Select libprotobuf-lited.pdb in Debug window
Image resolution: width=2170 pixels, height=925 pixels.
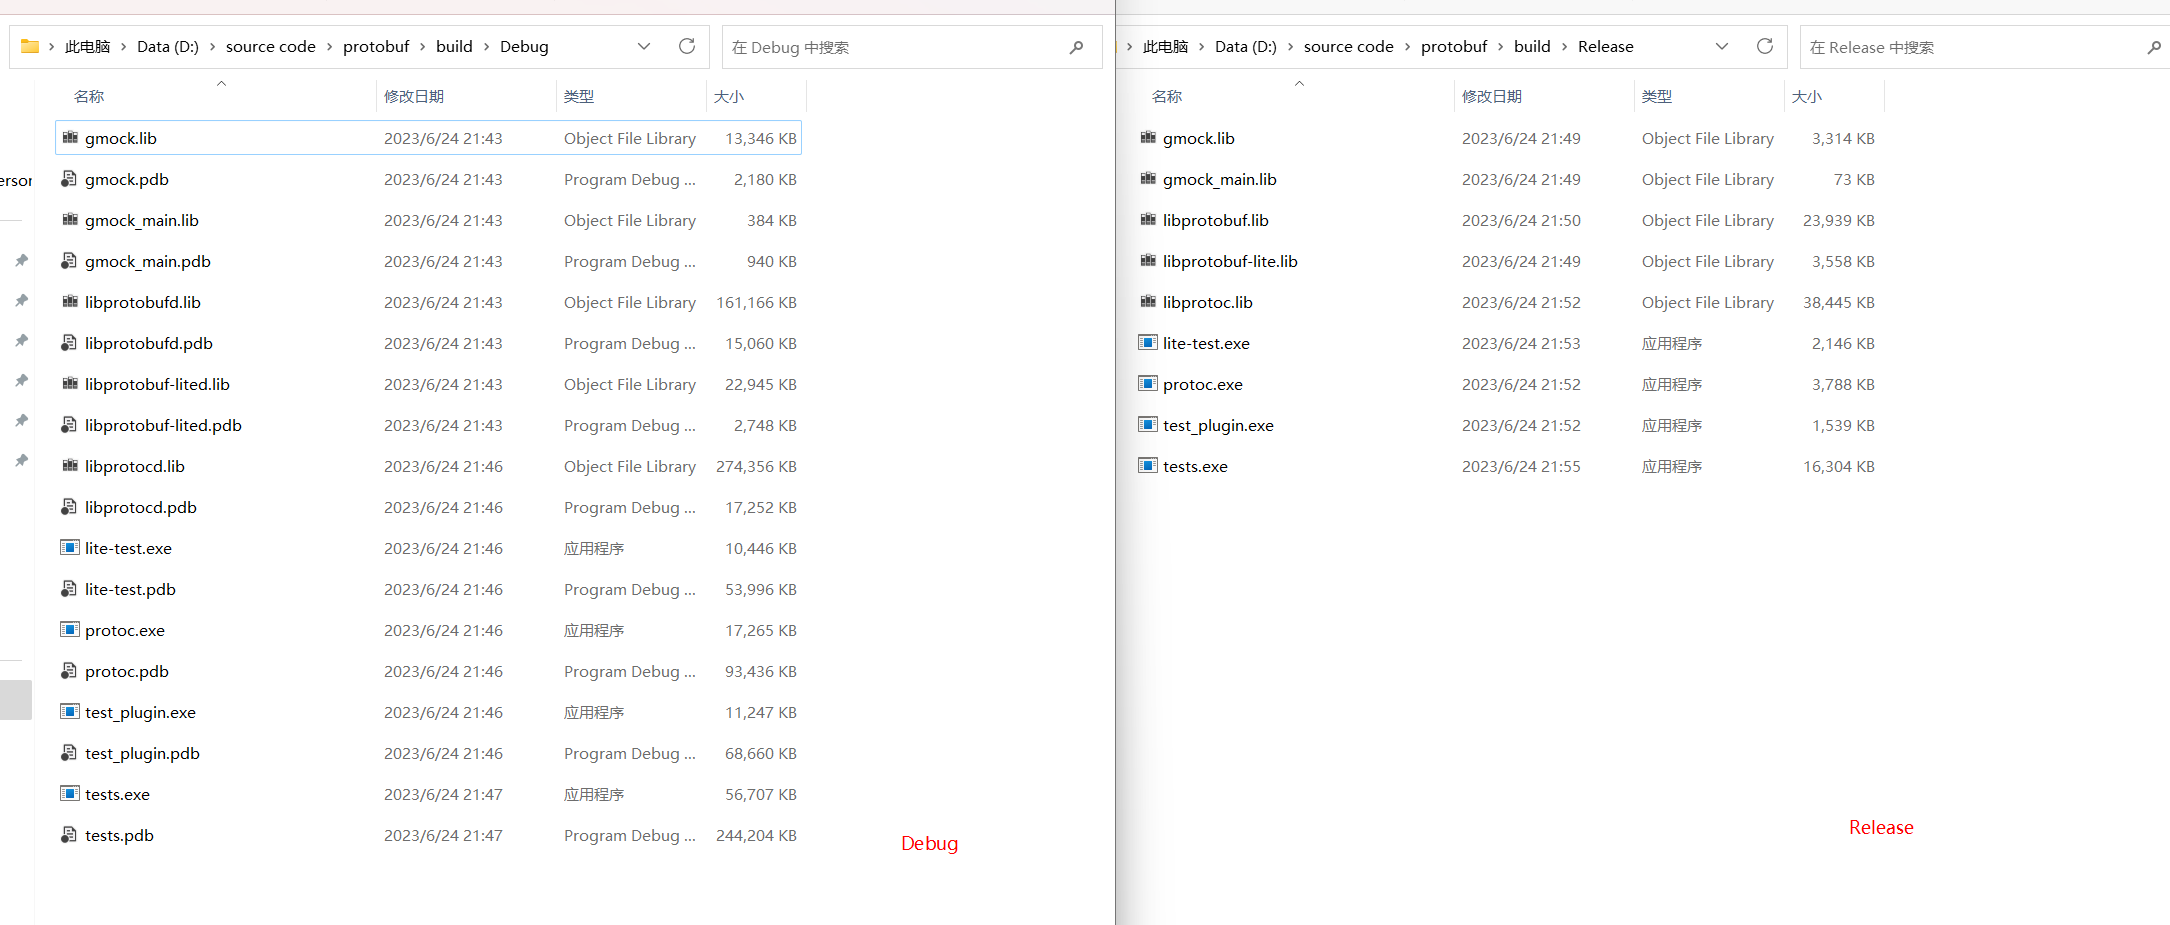[x=163, y=425]
